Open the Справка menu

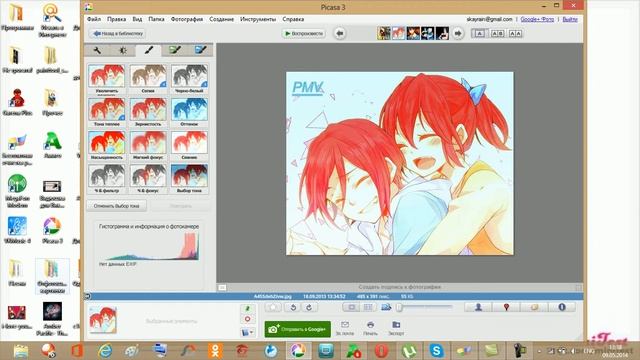[293, 19]
